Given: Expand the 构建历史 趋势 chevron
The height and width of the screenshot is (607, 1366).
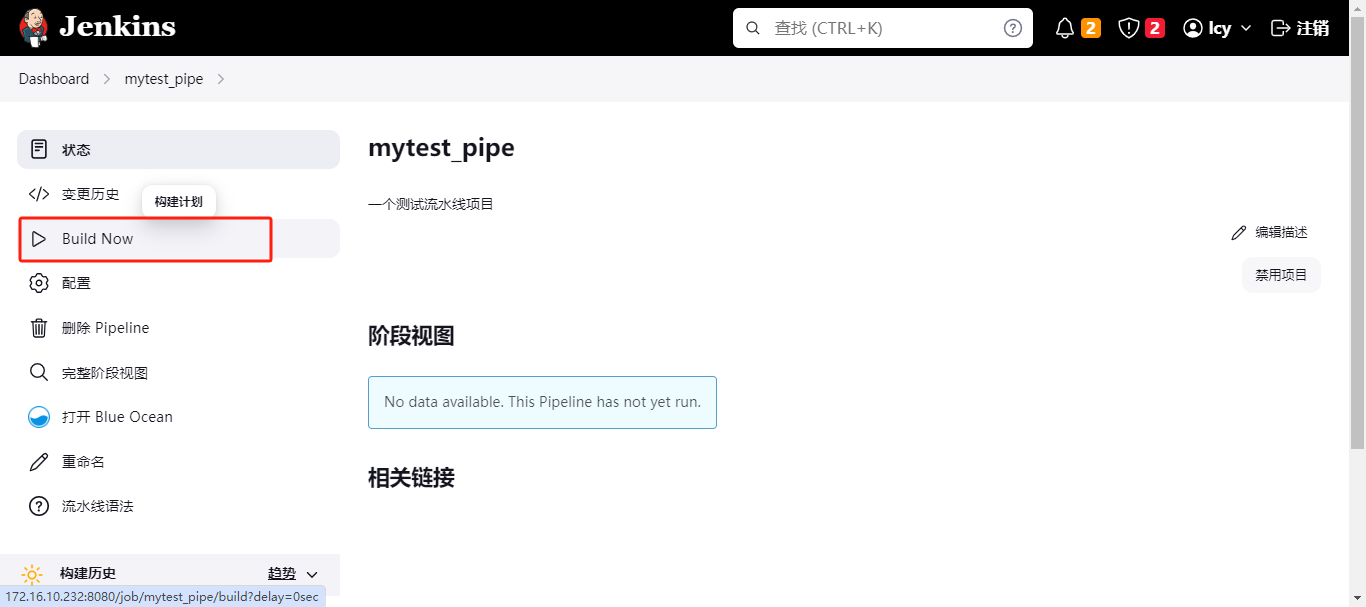Looking at the screenshot, I should coord(312,574).
